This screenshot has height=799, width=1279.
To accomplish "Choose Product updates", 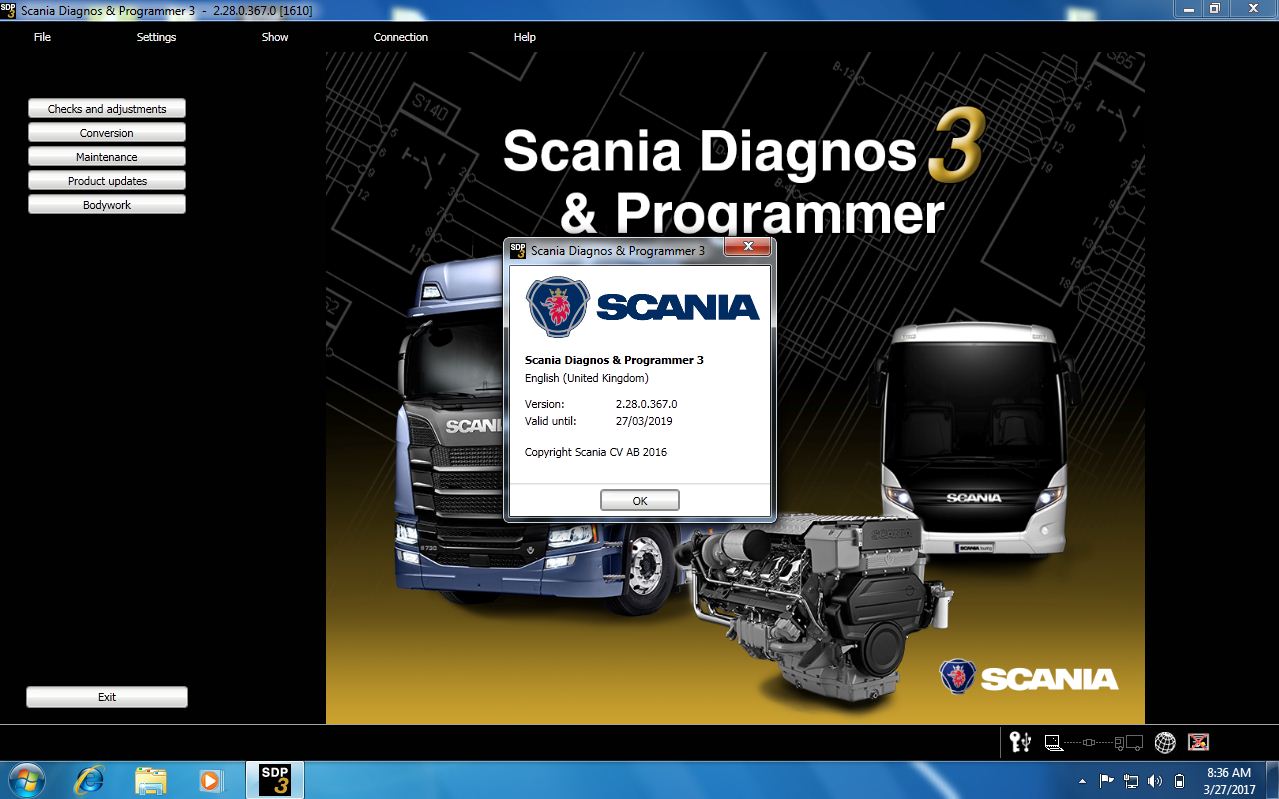I will 107,181.
